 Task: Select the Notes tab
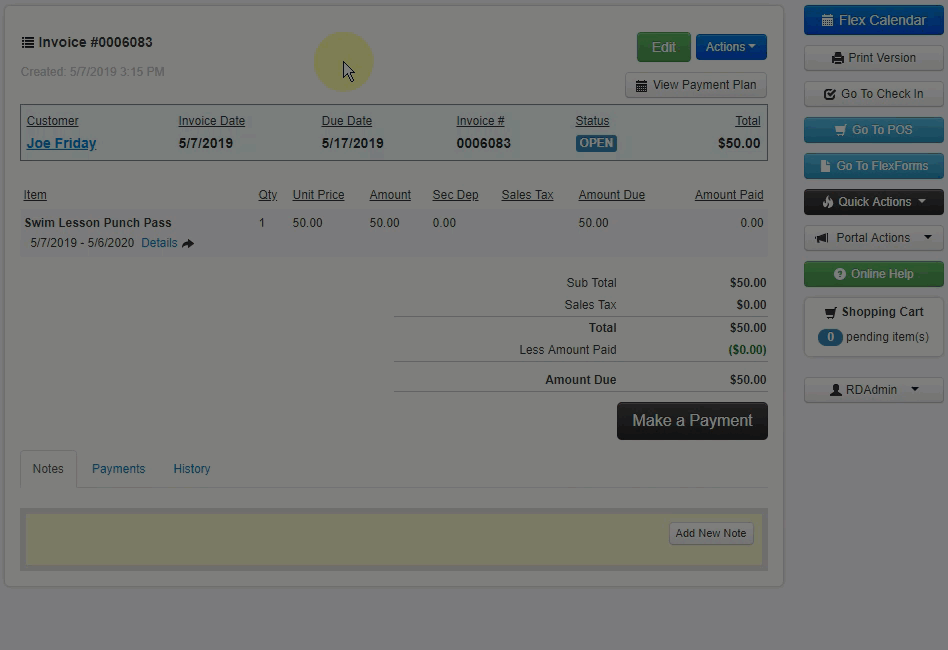pyautogui.click(x=48, y=469)
